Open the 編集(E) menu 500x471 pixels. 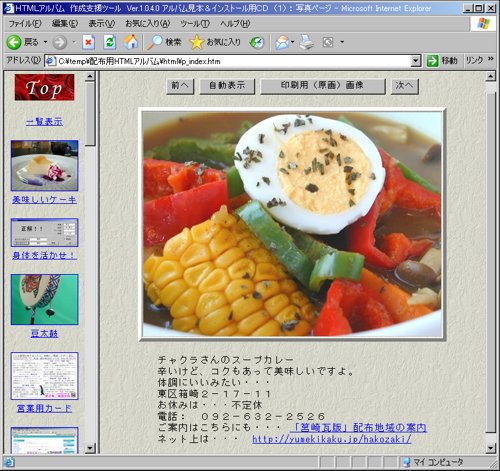click(65, 24)
